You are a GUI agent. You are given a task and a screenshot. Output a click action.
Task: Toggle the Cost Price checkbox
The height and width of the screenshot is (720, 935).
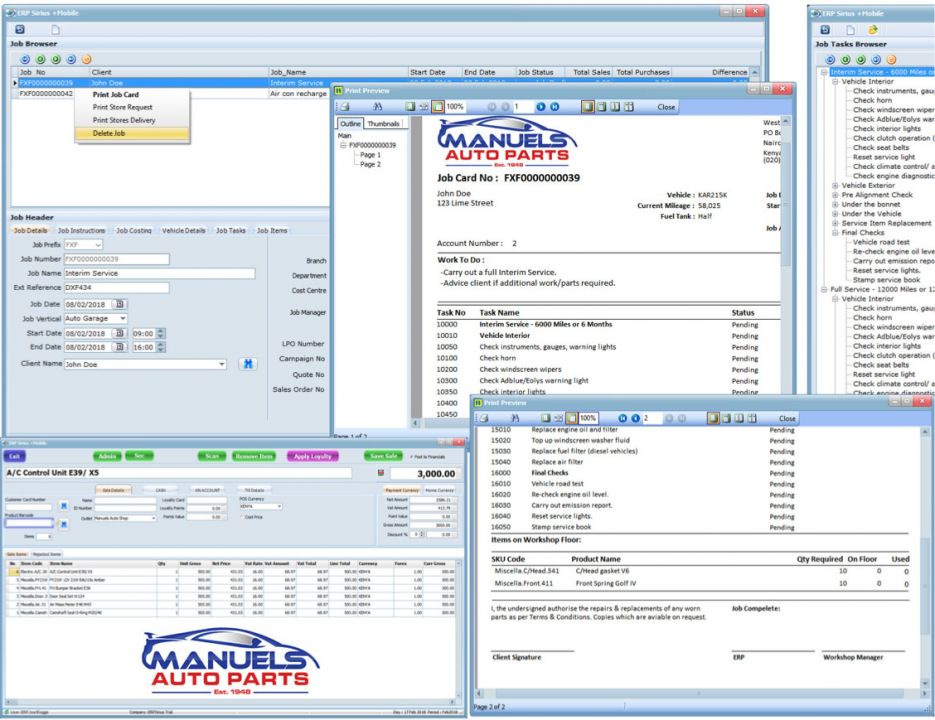pos(242,517)
